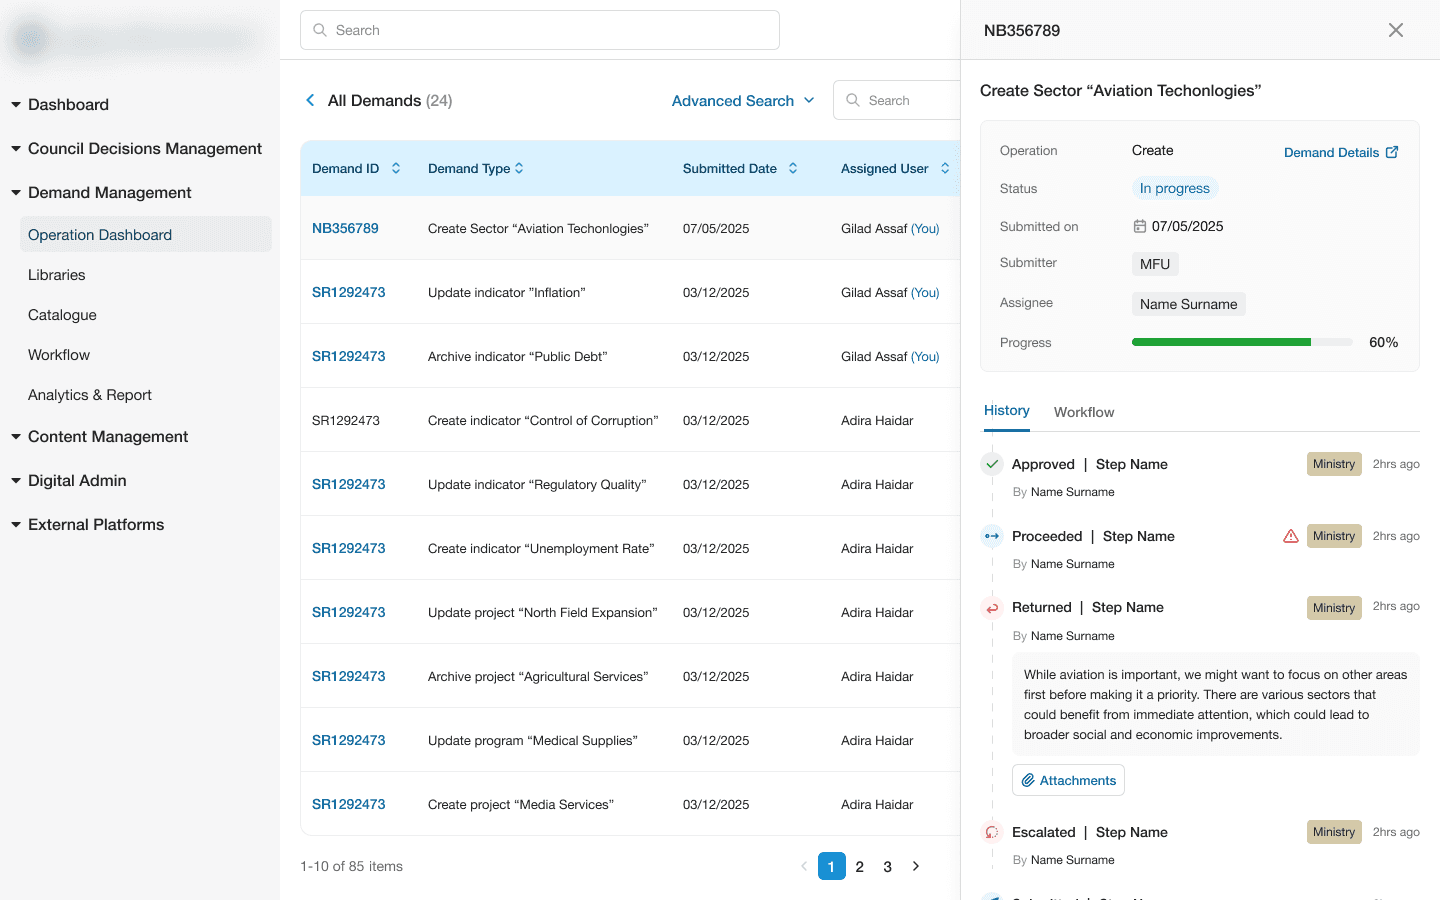Click the previous page chevron in pagination

[x=803, y=866]
